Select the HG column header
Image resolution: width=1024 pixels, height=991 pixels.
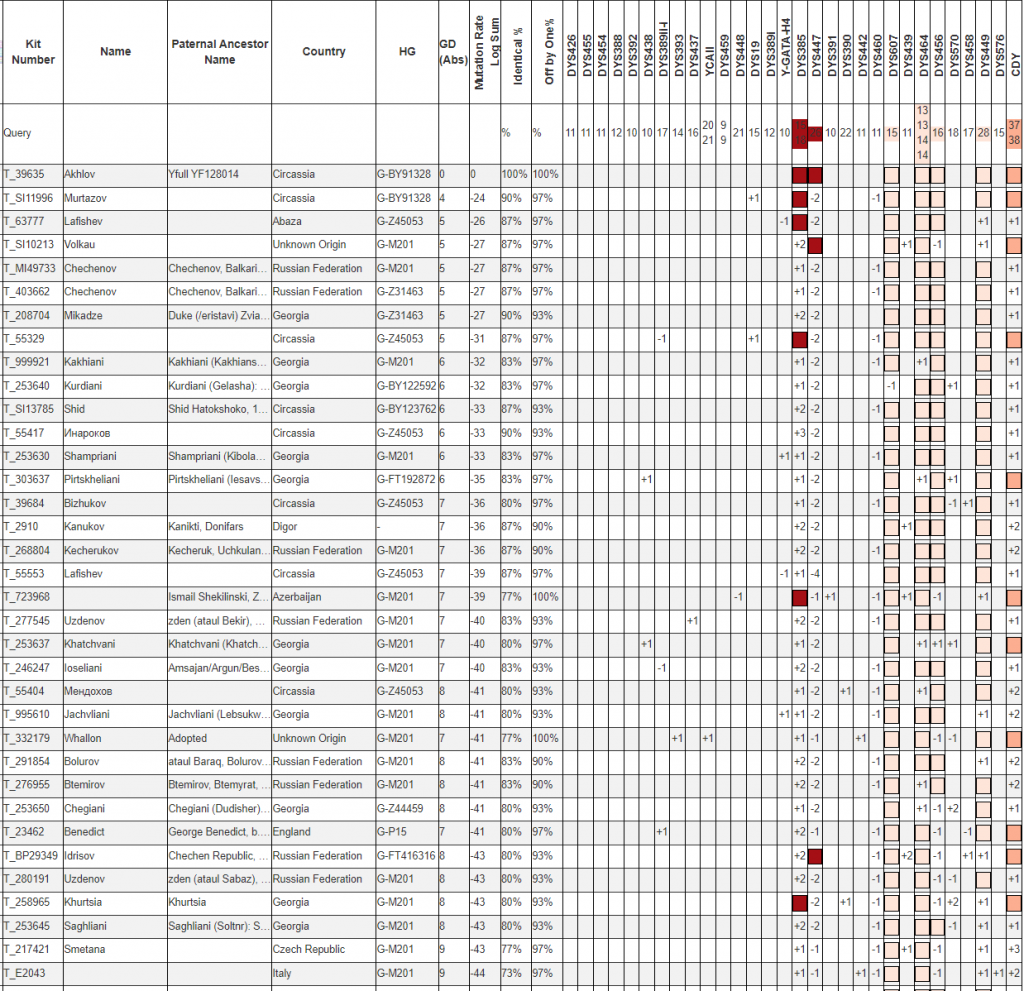(406, 52)
